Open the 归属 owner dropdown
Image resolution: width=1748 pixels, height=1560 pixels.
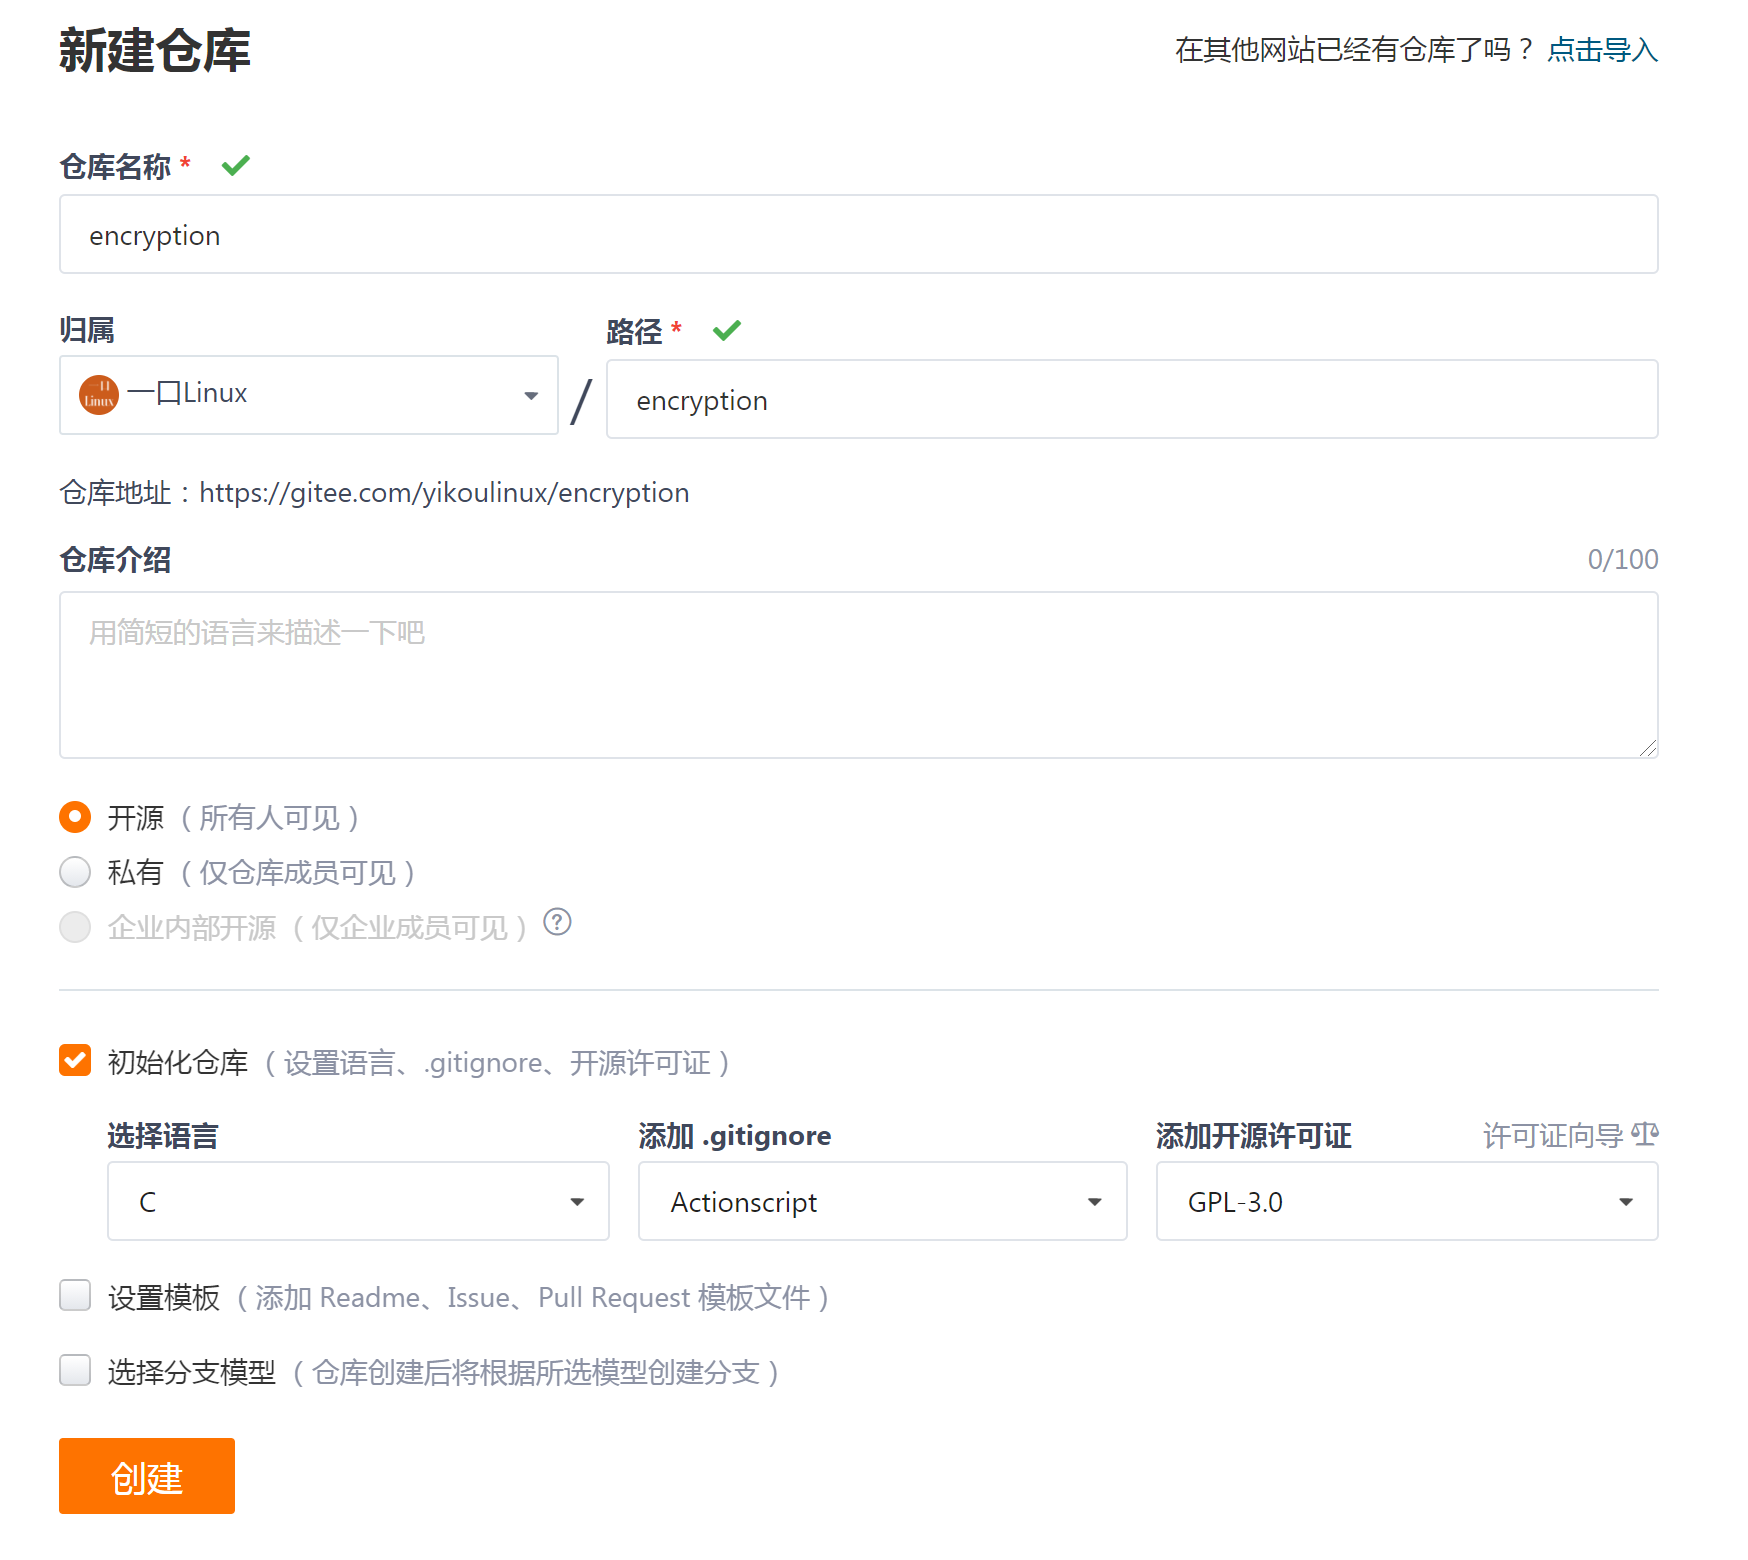[x=309, y=395]
